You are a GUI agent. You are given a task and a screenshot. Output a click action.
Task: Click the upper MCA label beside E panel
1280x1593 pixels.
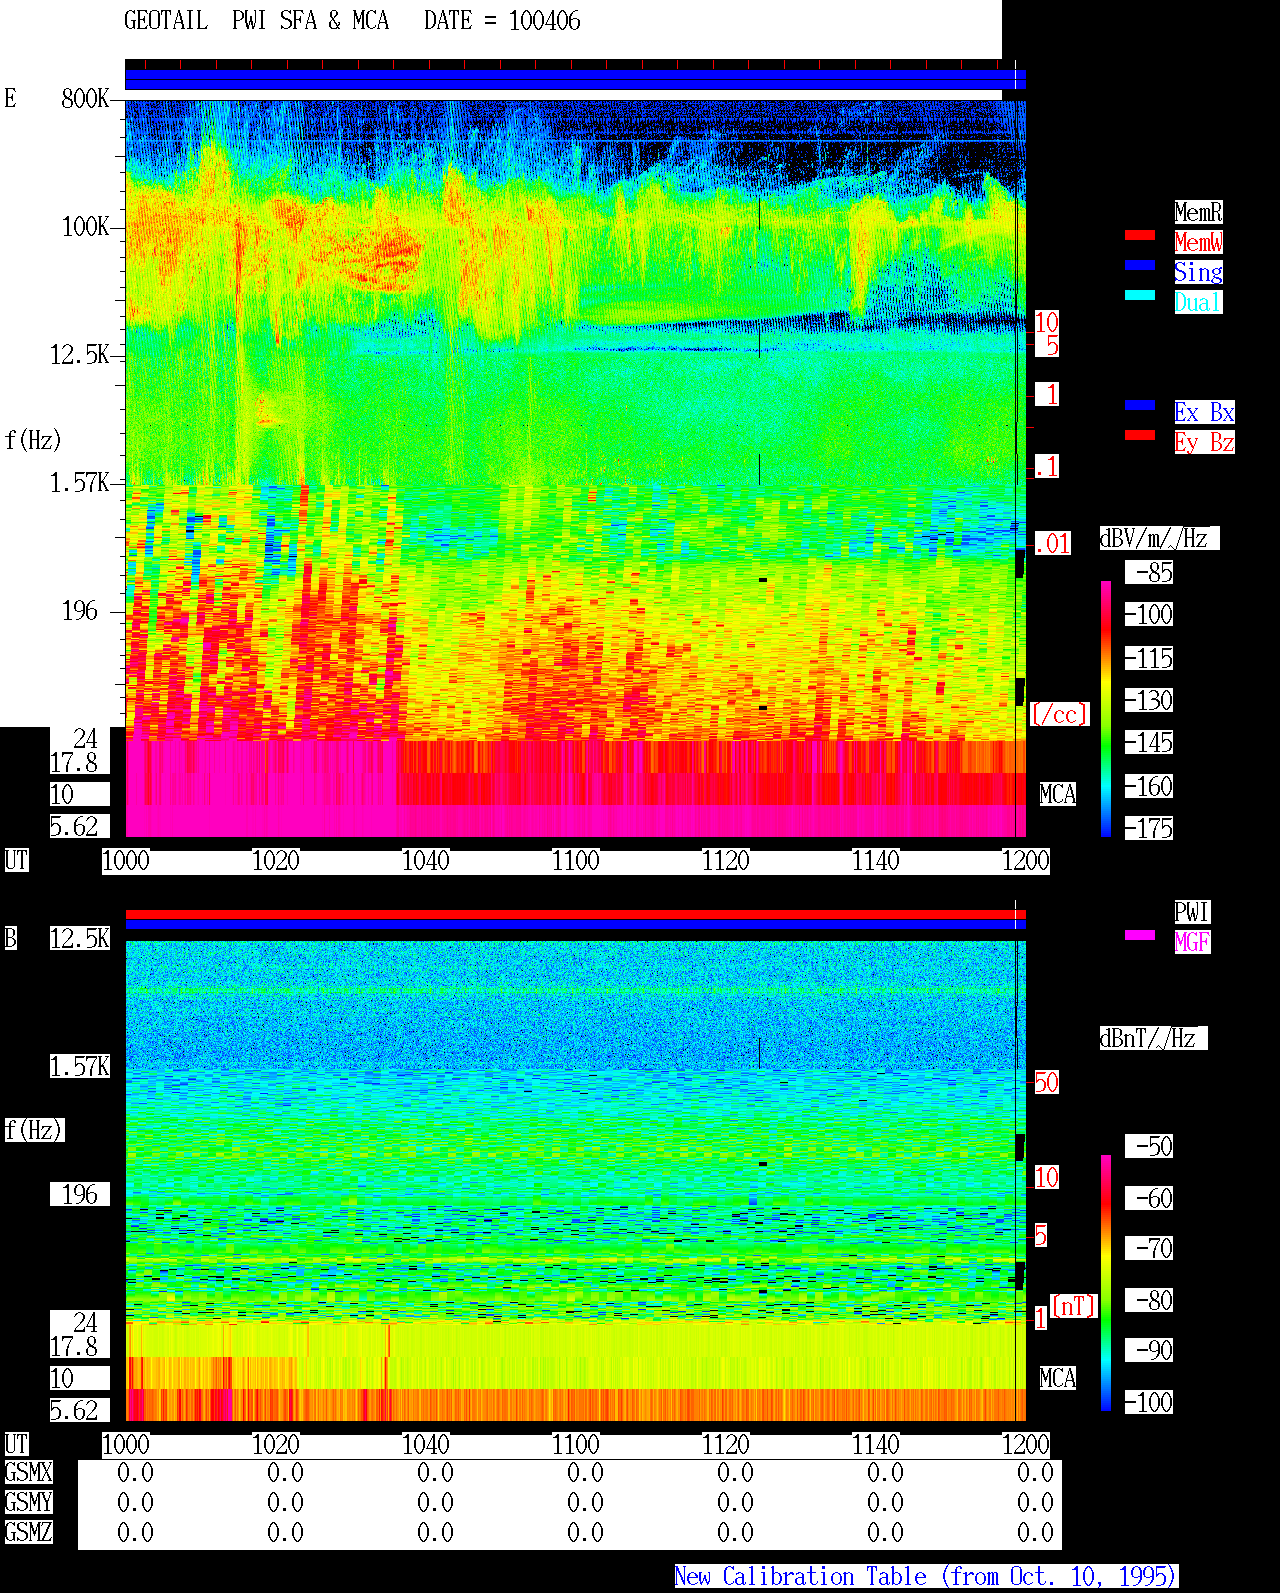pos(1058,795)
